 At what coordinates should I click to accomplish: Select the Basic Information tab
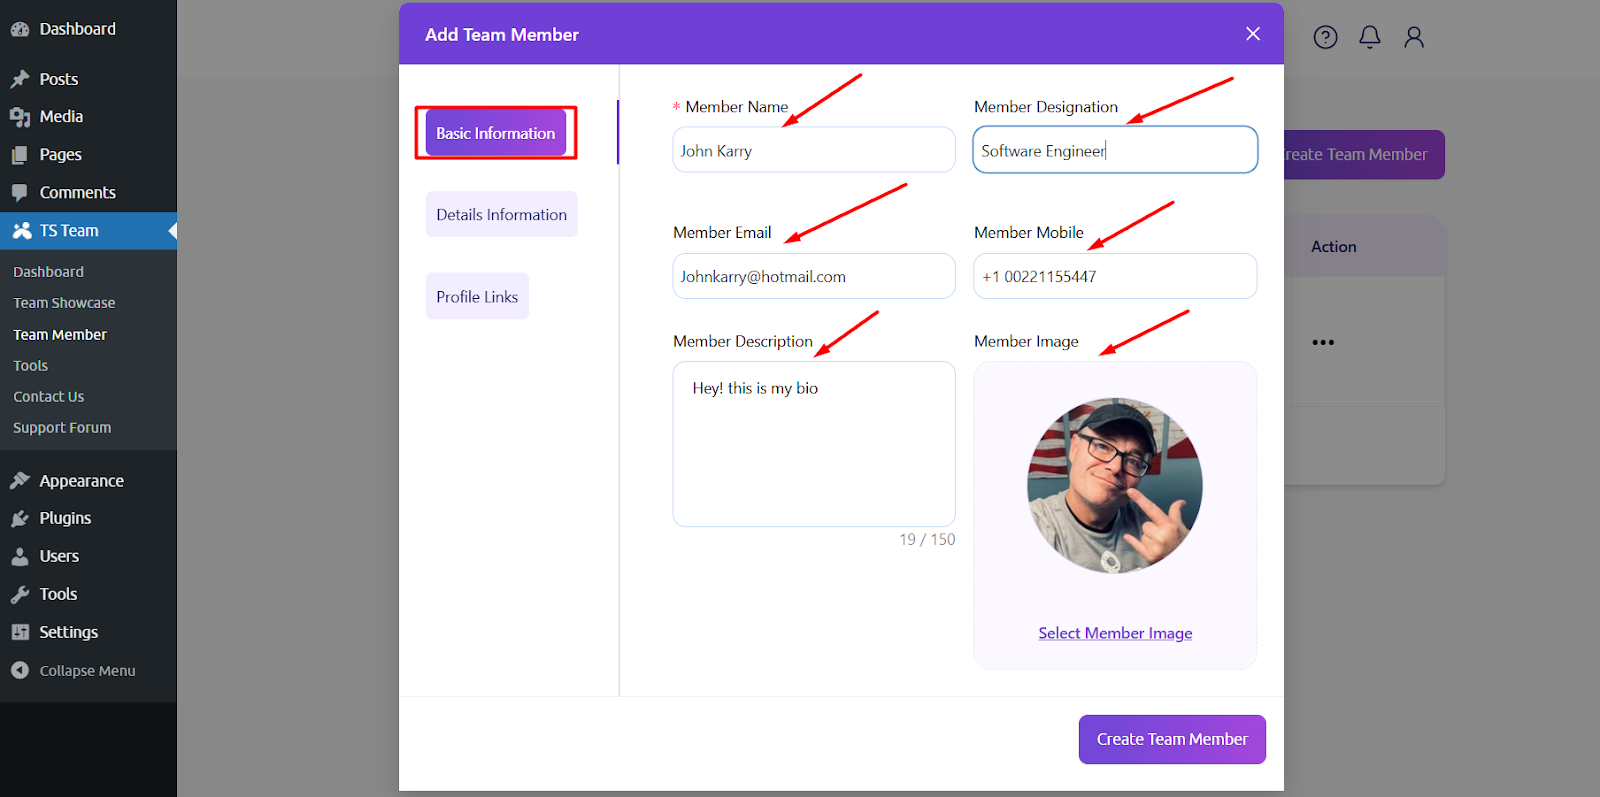tap(496, 133)
